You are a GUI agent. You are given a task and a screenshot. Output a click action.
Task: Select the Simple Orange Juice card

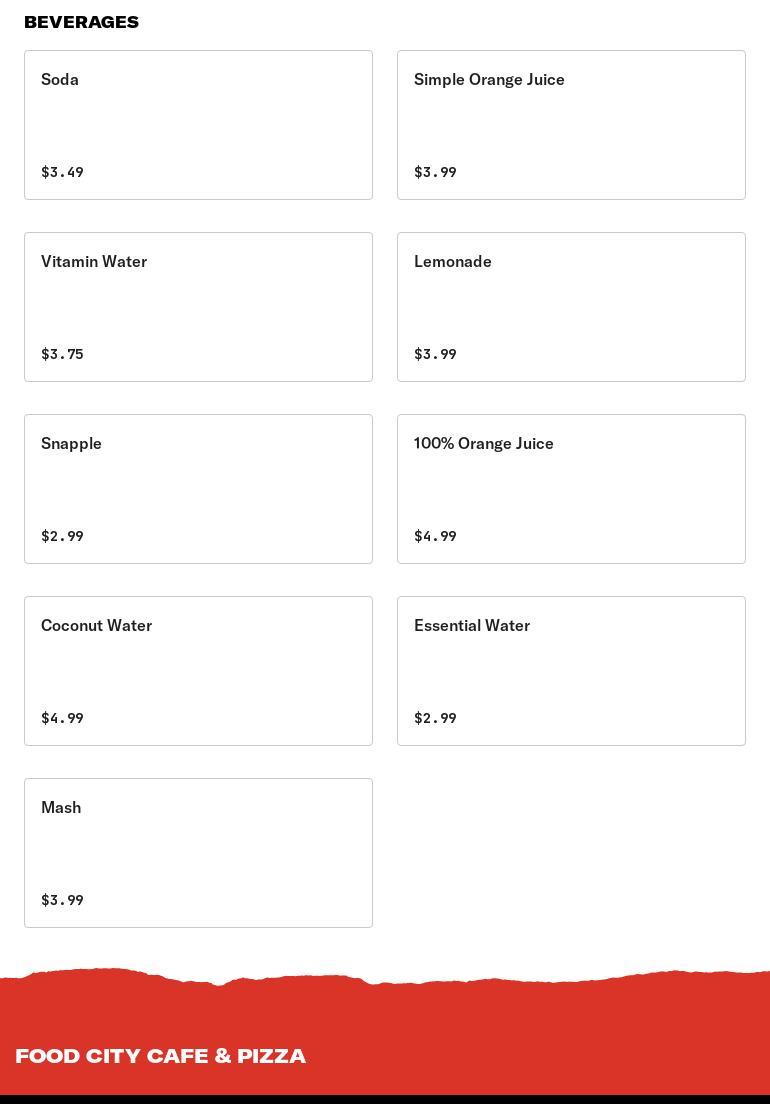571,125
